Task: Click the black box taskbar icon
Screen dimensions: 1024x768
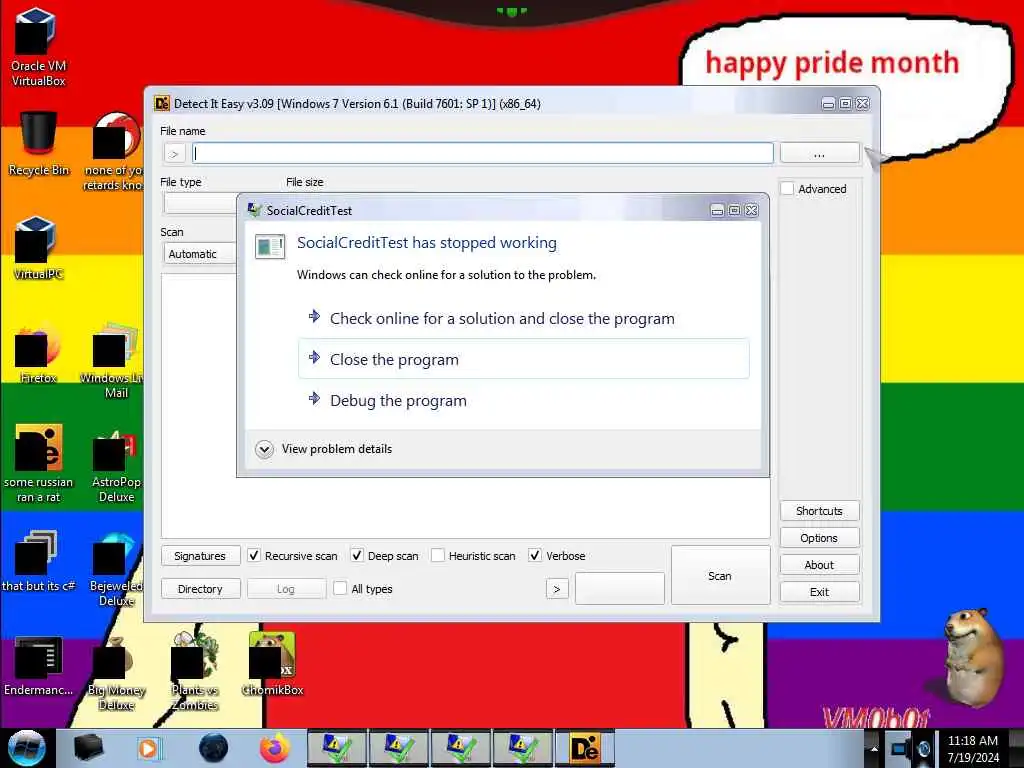Action: click(88, 748)
